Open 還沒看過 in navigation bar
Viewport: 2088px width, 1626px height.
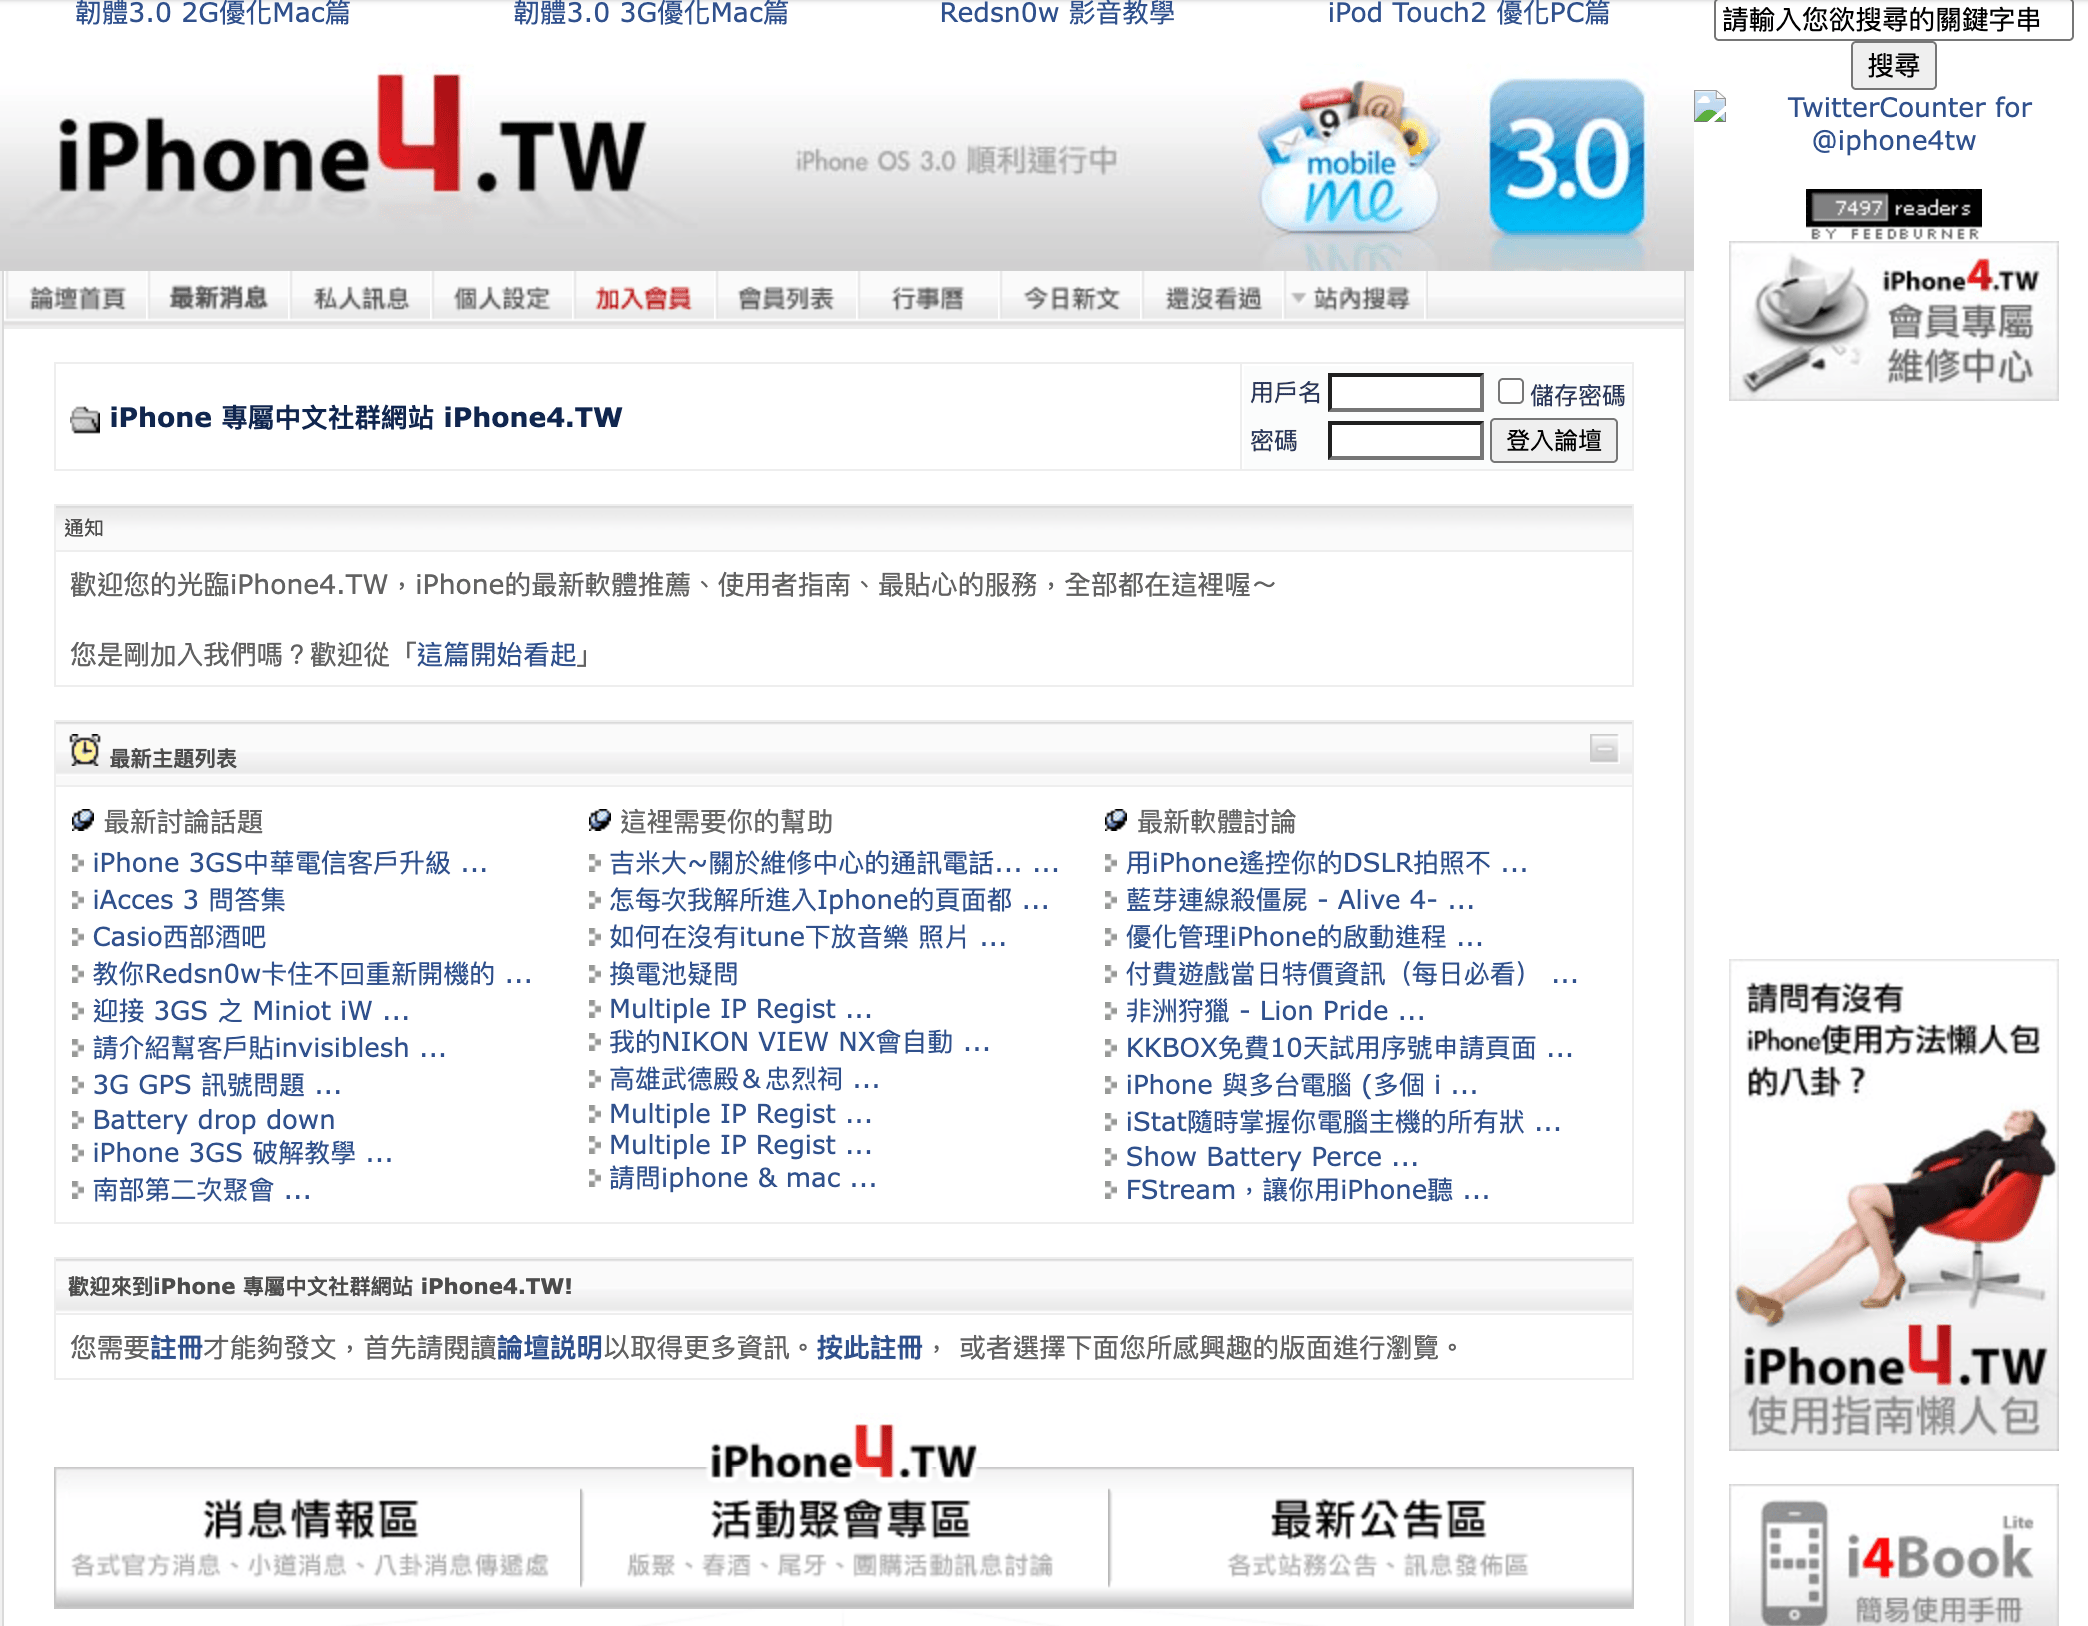1214,298
